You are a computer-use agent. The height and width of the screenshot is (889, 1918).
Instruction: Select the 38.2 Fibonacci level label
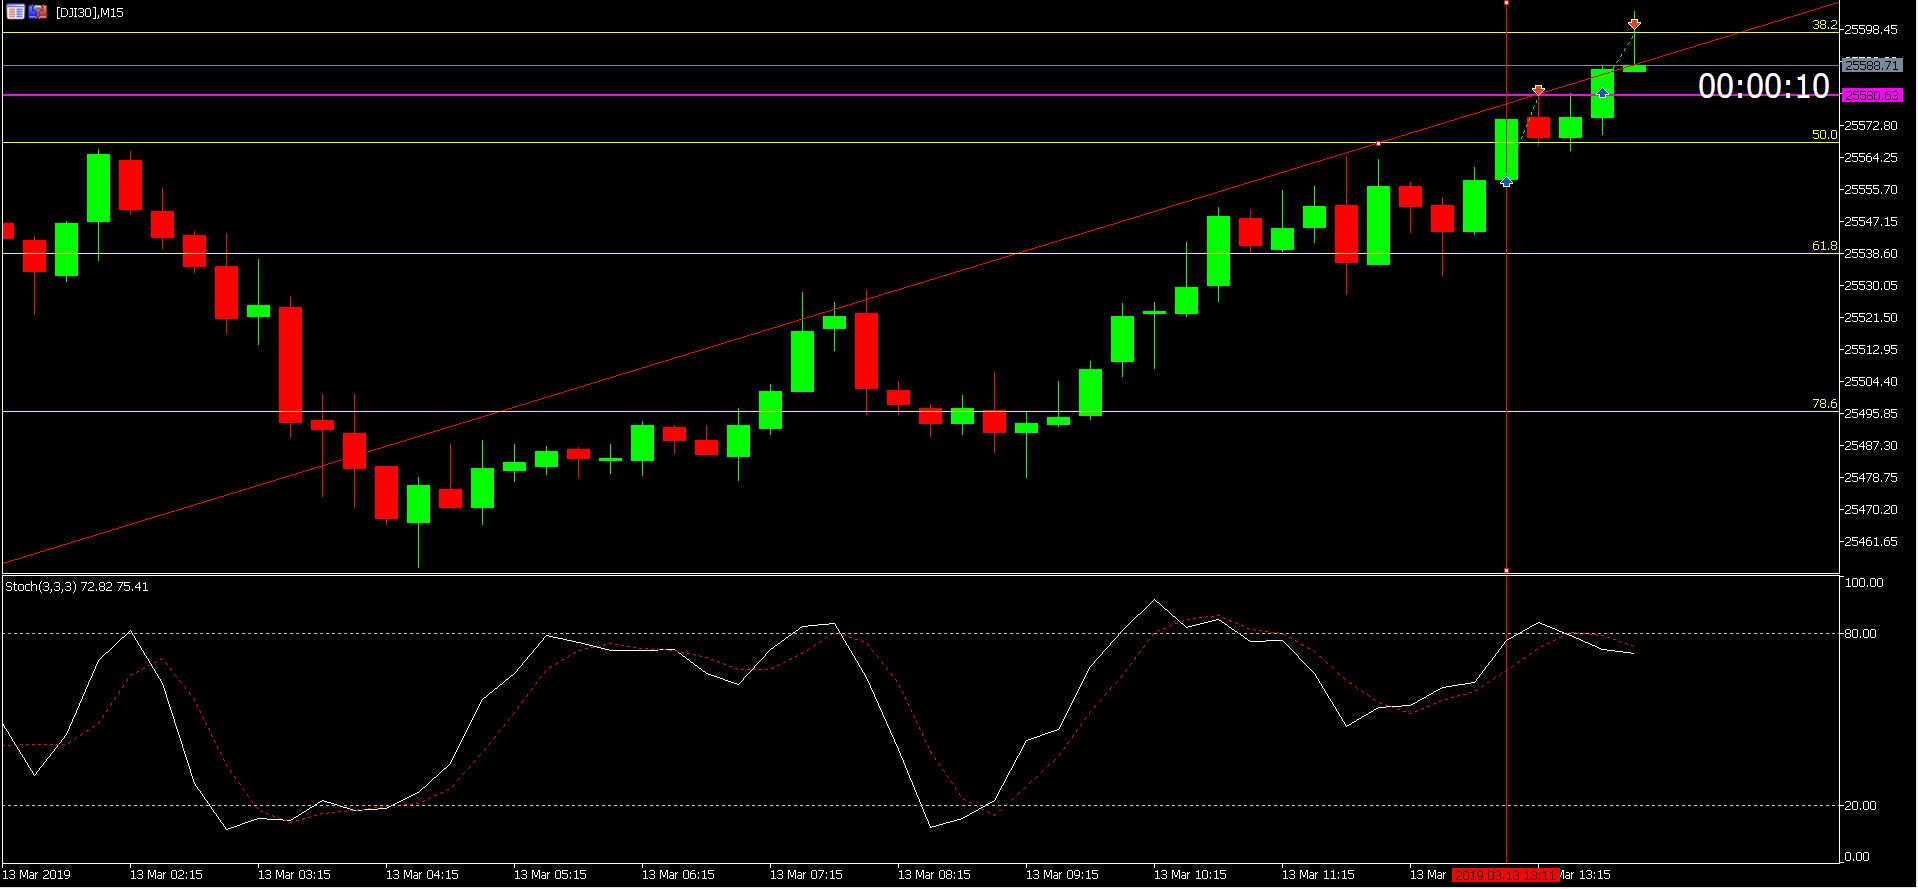pos(1825,25)
